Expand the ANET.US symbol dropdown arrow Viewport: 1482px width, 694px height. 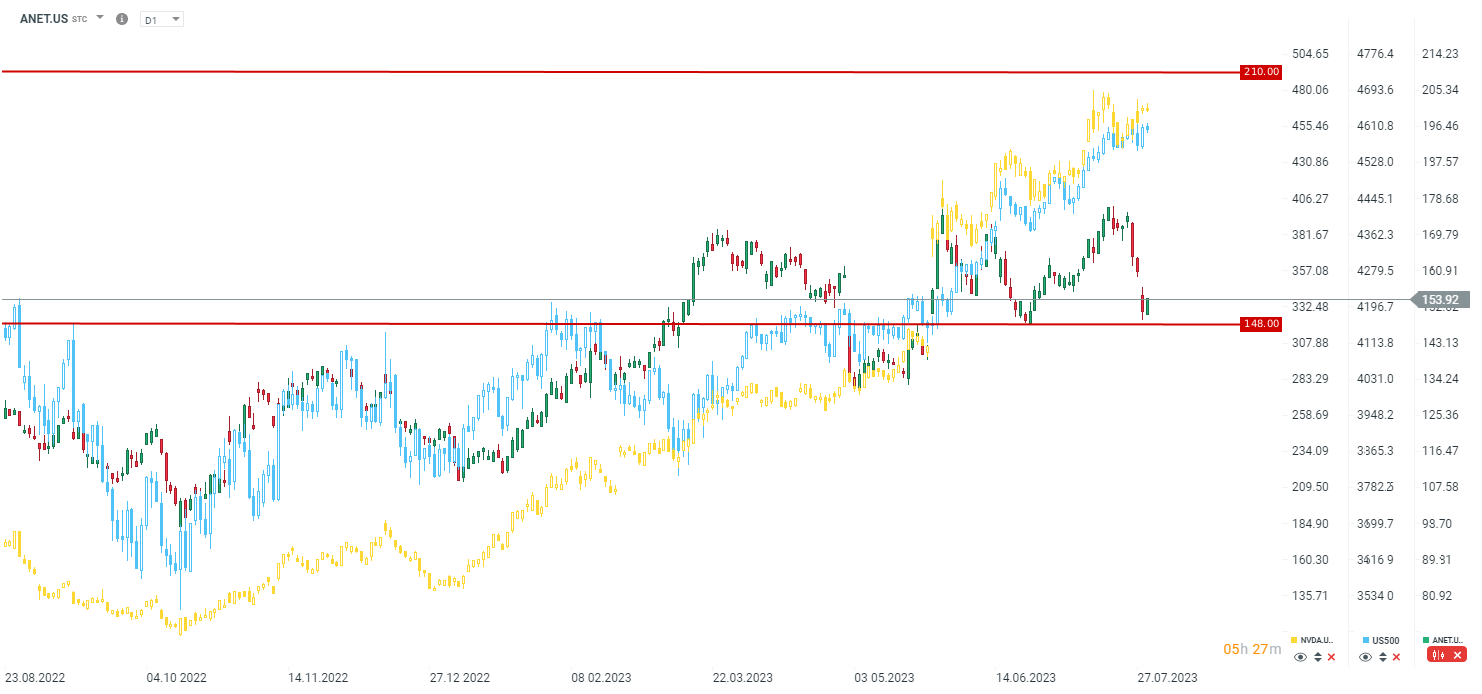click(100, 18)
